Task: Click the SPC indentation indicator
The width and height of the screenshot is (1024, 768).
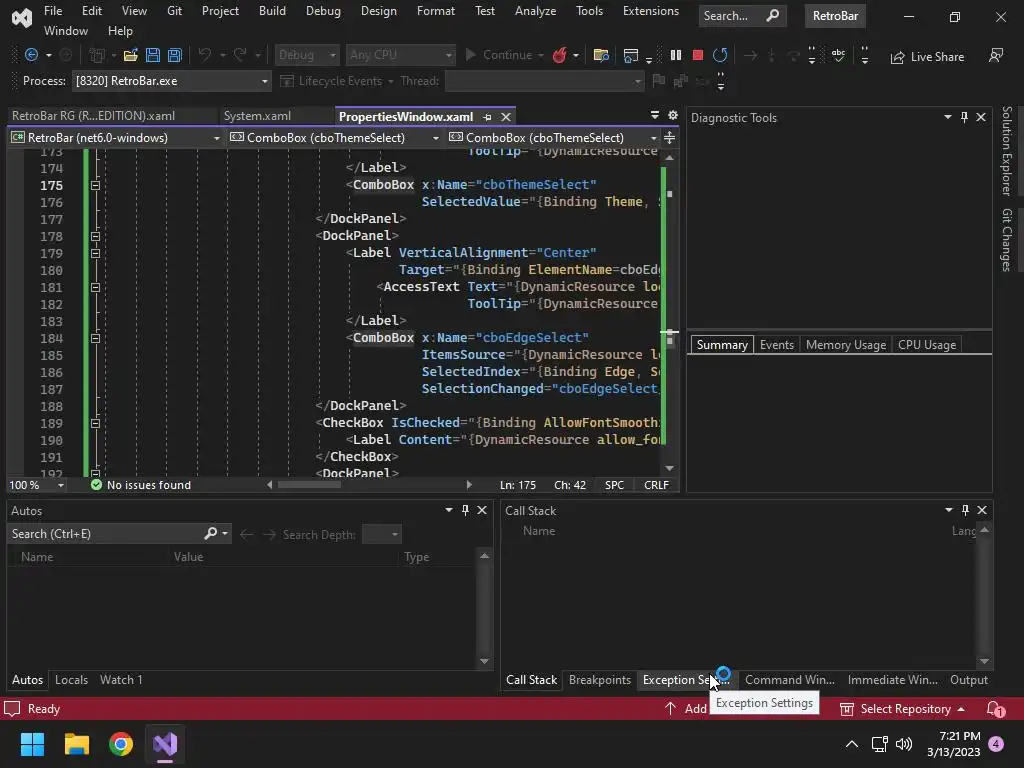Action: (x=614, y=485)
